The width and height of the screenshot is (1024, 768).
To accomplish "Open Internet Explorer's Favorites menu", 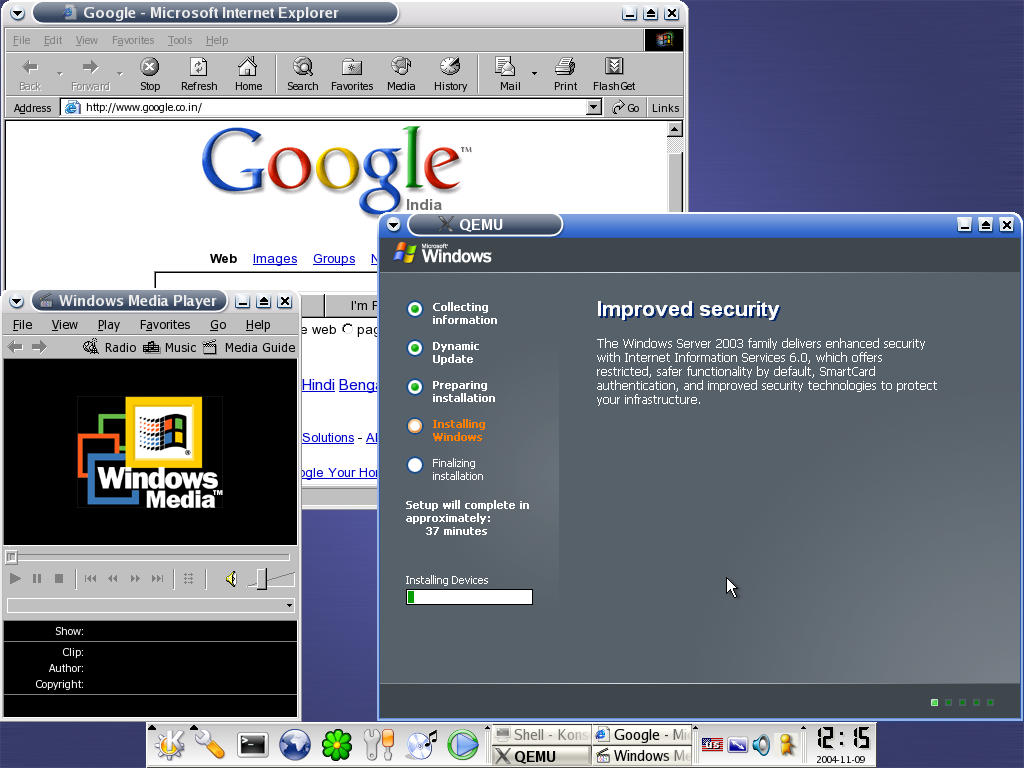I will pyautogui.click(x=133, y=40).
